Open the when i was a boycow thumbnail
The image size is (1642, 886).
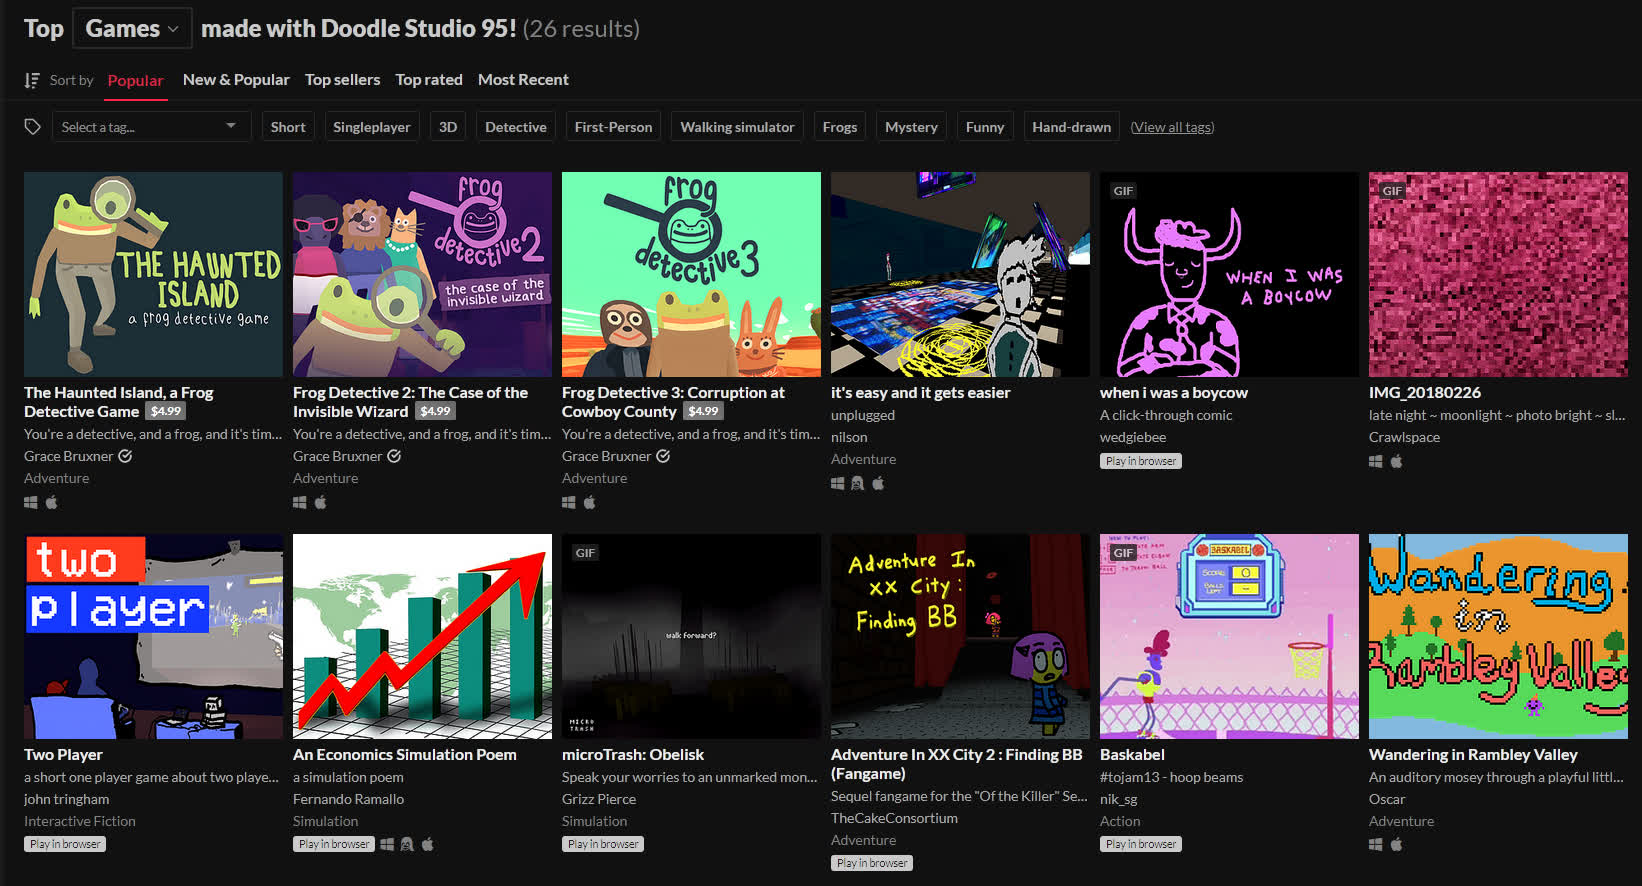point(1229,274)
